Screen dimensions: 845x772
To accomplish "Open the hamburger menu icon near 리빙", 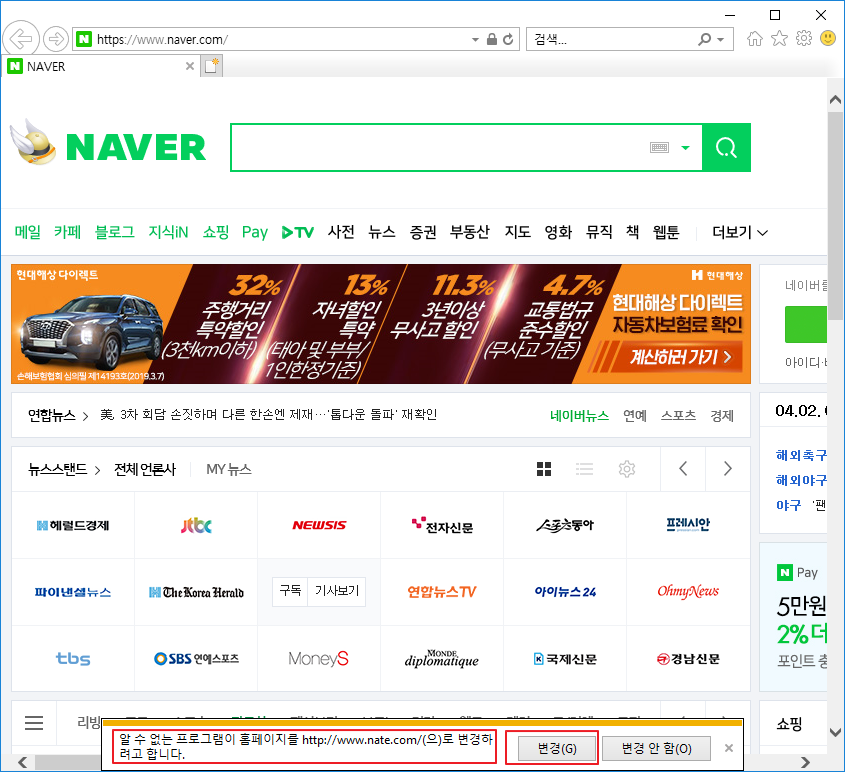I will pos(34,722).
